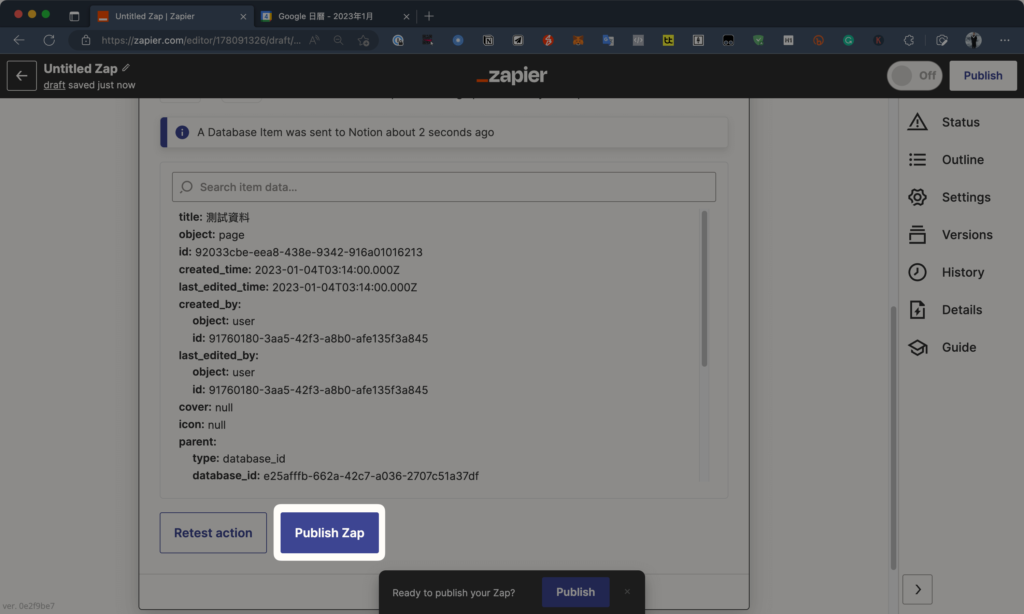Click the favorites star icon in address bar
Viewport: 1024px width, 614px height.
364,40
